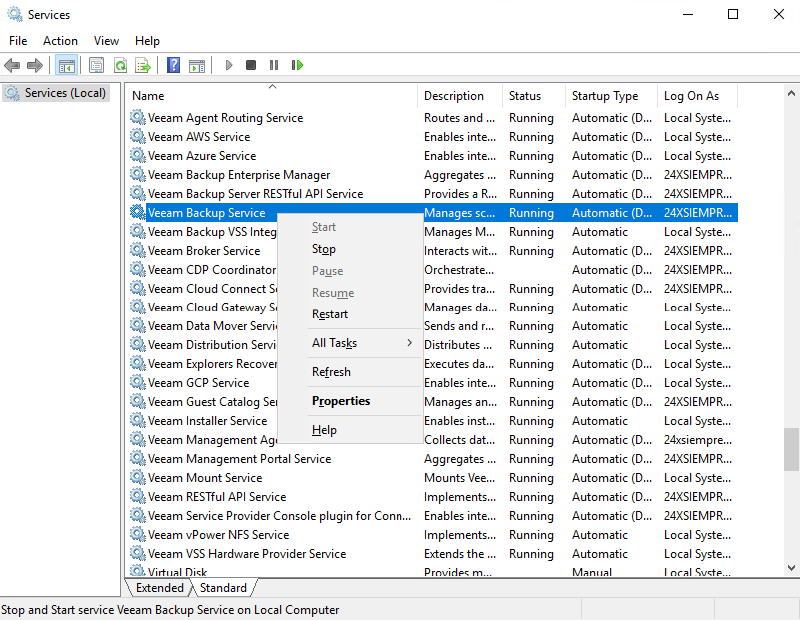Click gear icon for Veeam Installer Service
800x620 pixels.
[137, 420]
